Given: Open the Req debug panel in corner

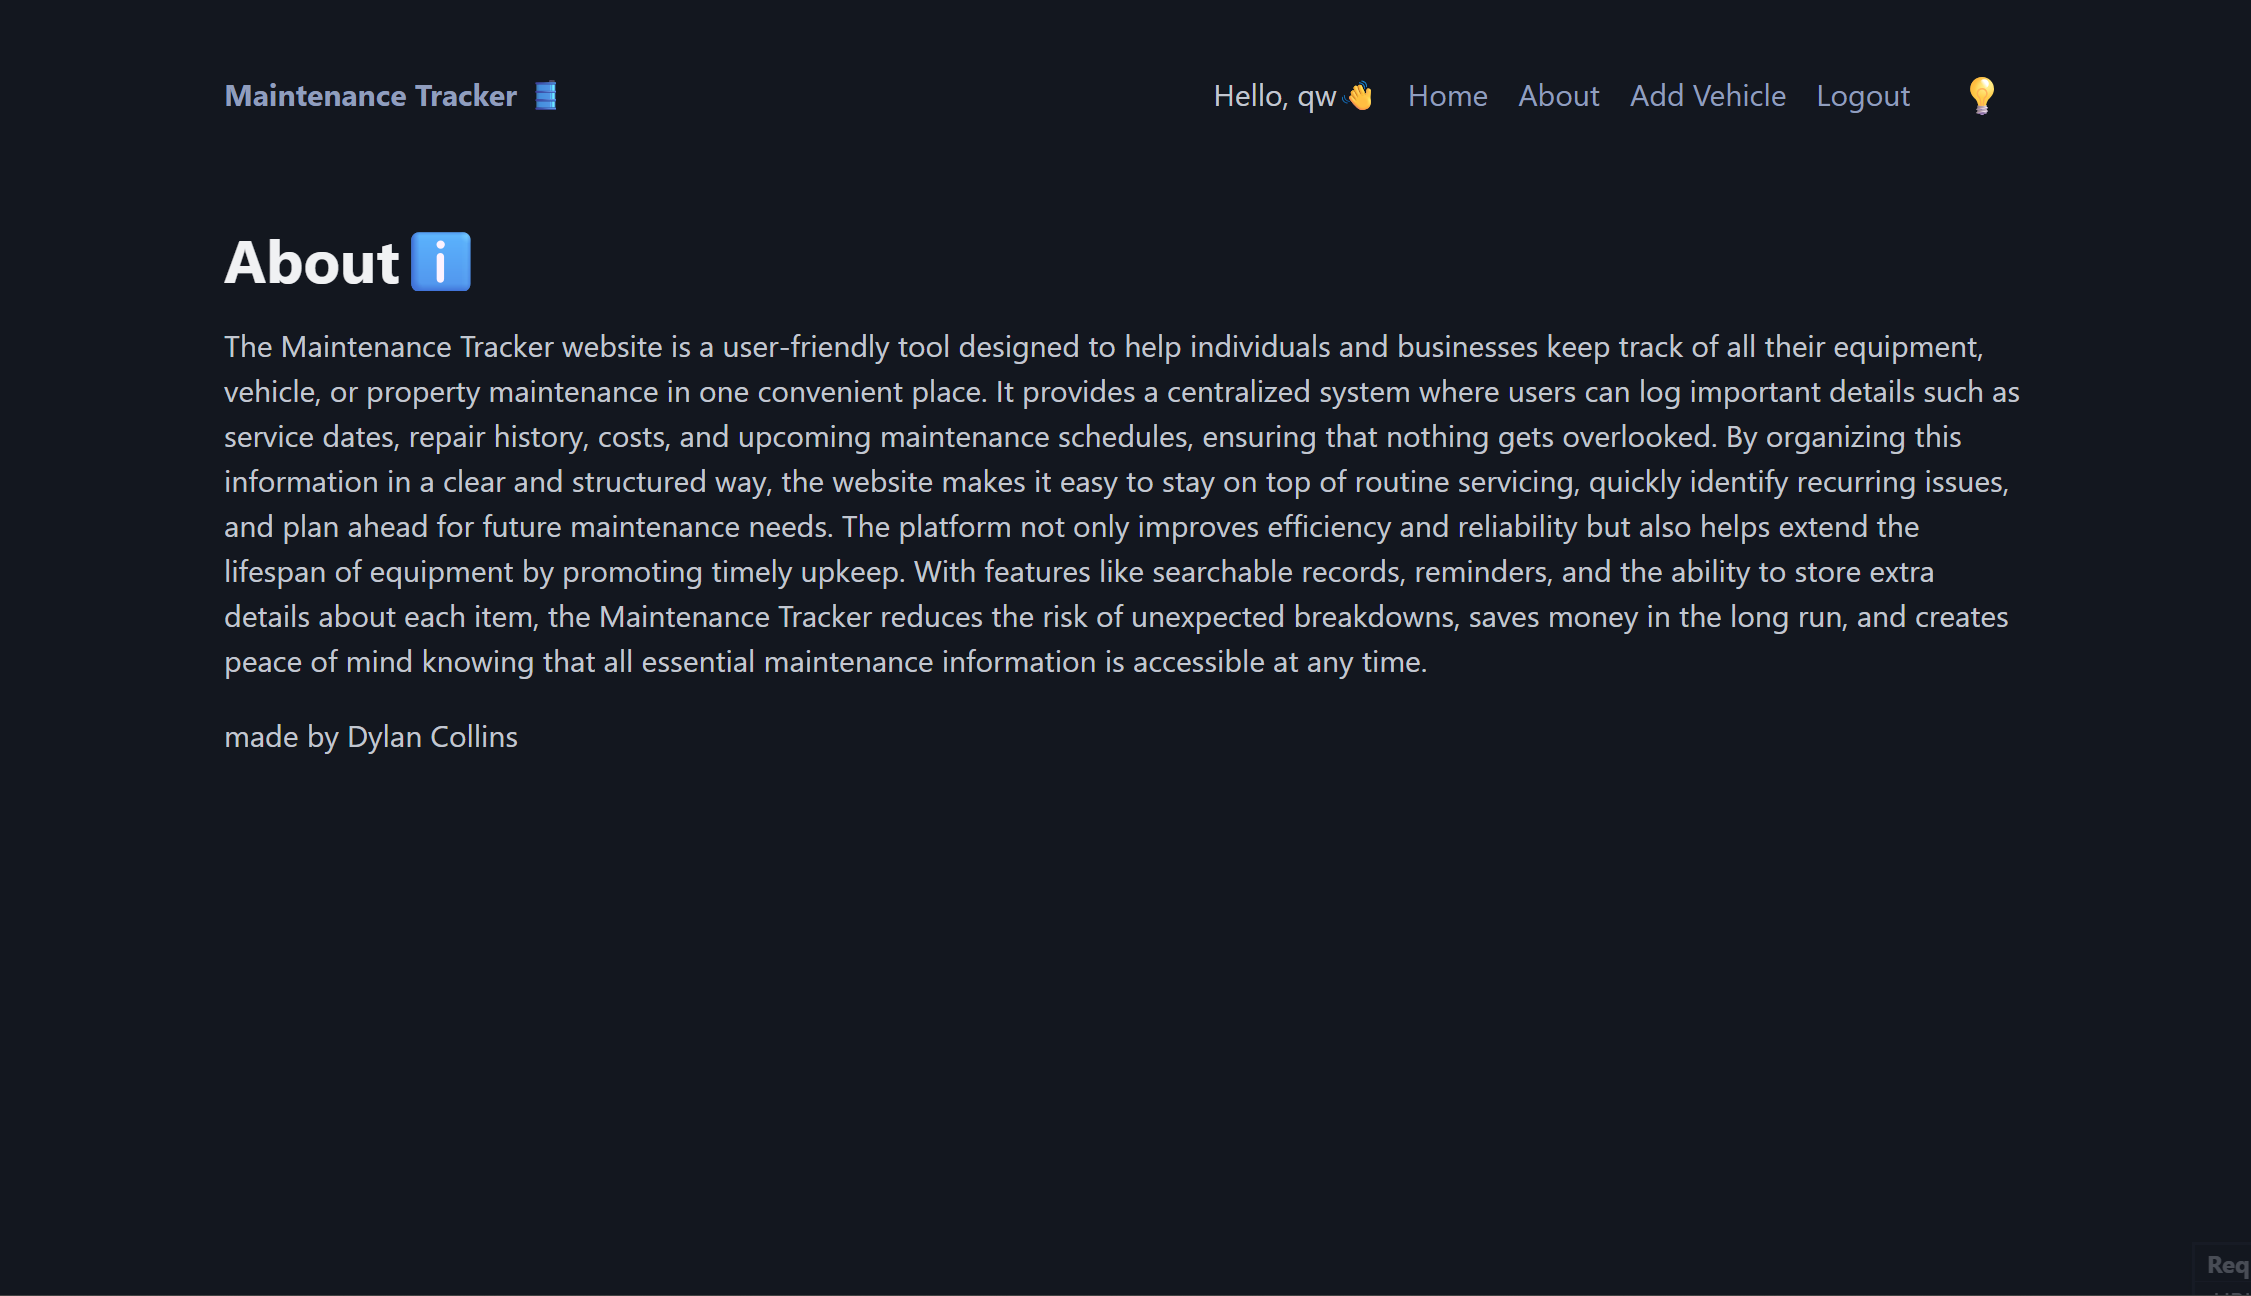Looking at the screenshot, I should tap(2226, 1266).
